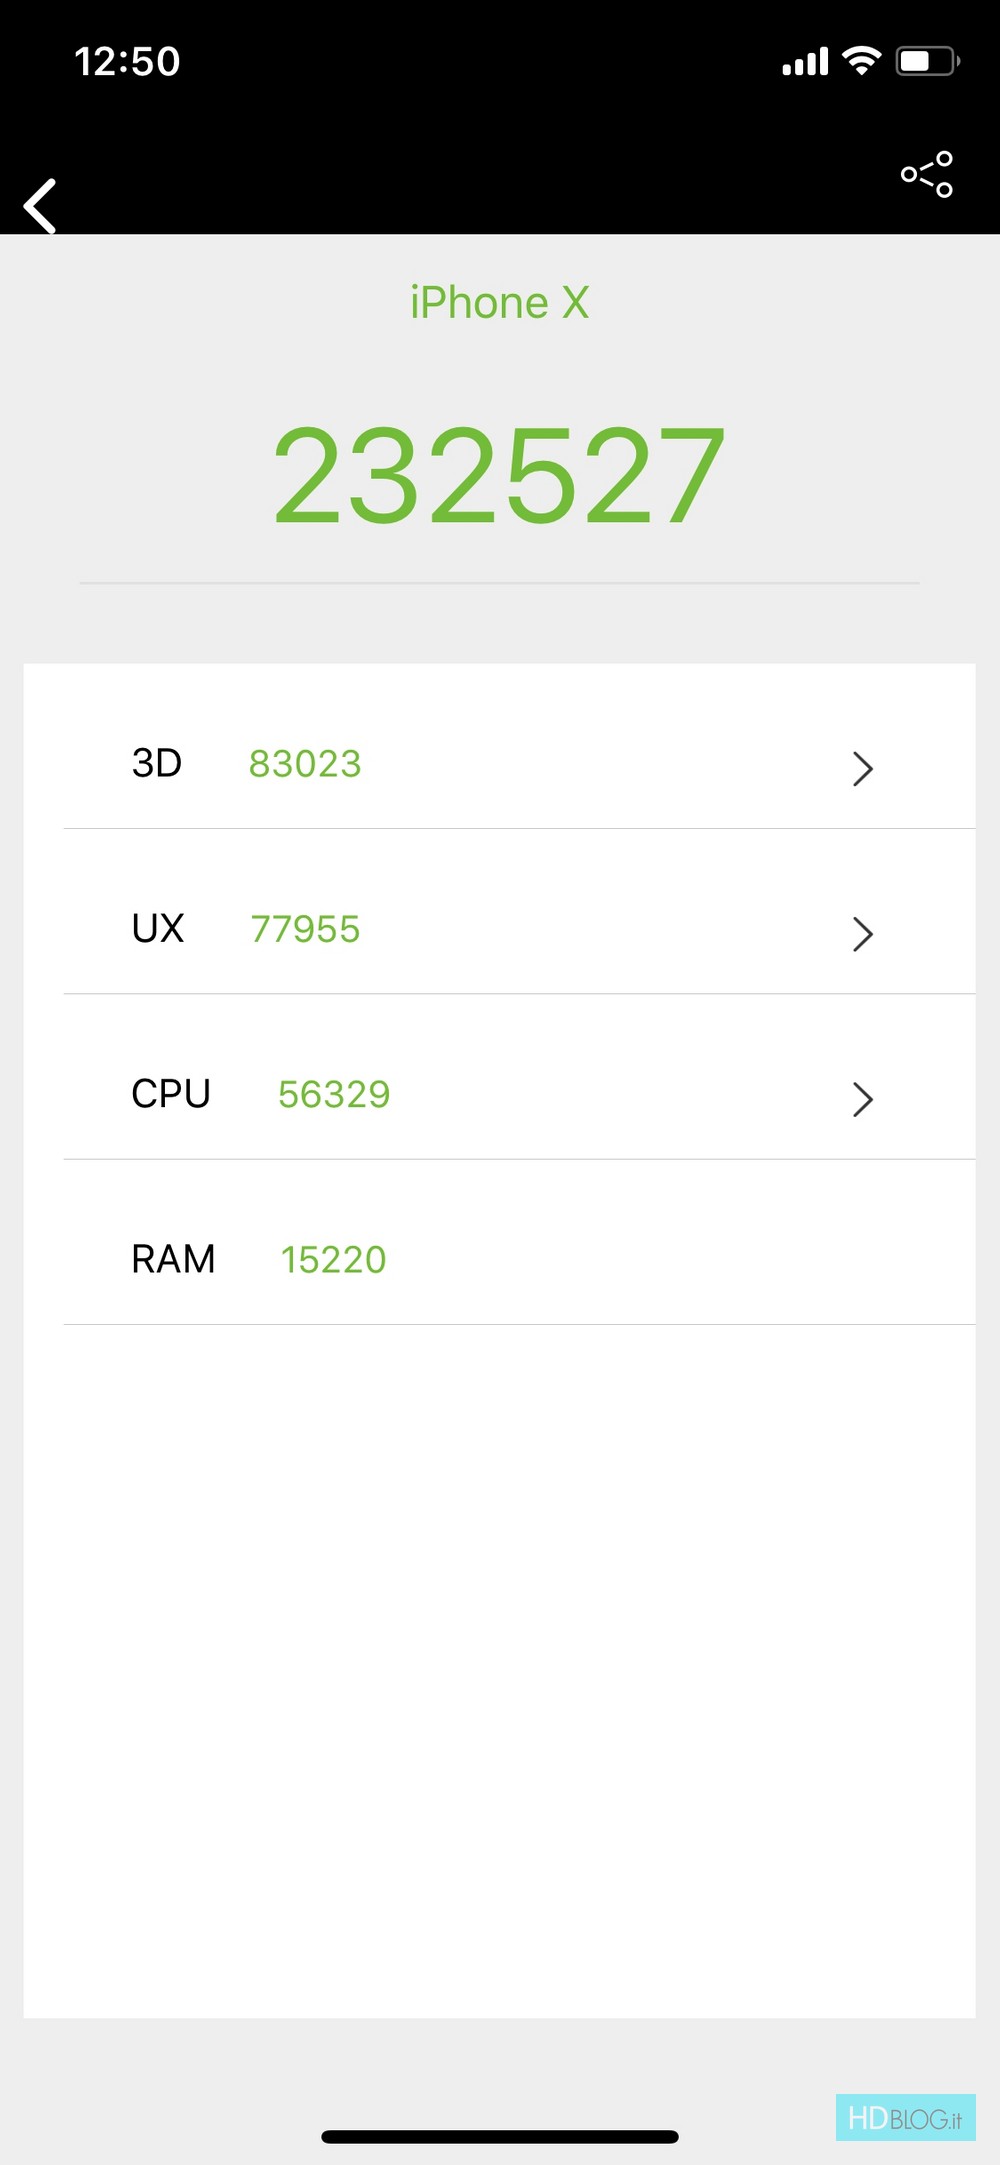Open the 3D score row
This screenshot has height=2165, width=1000.
[500, 764]
